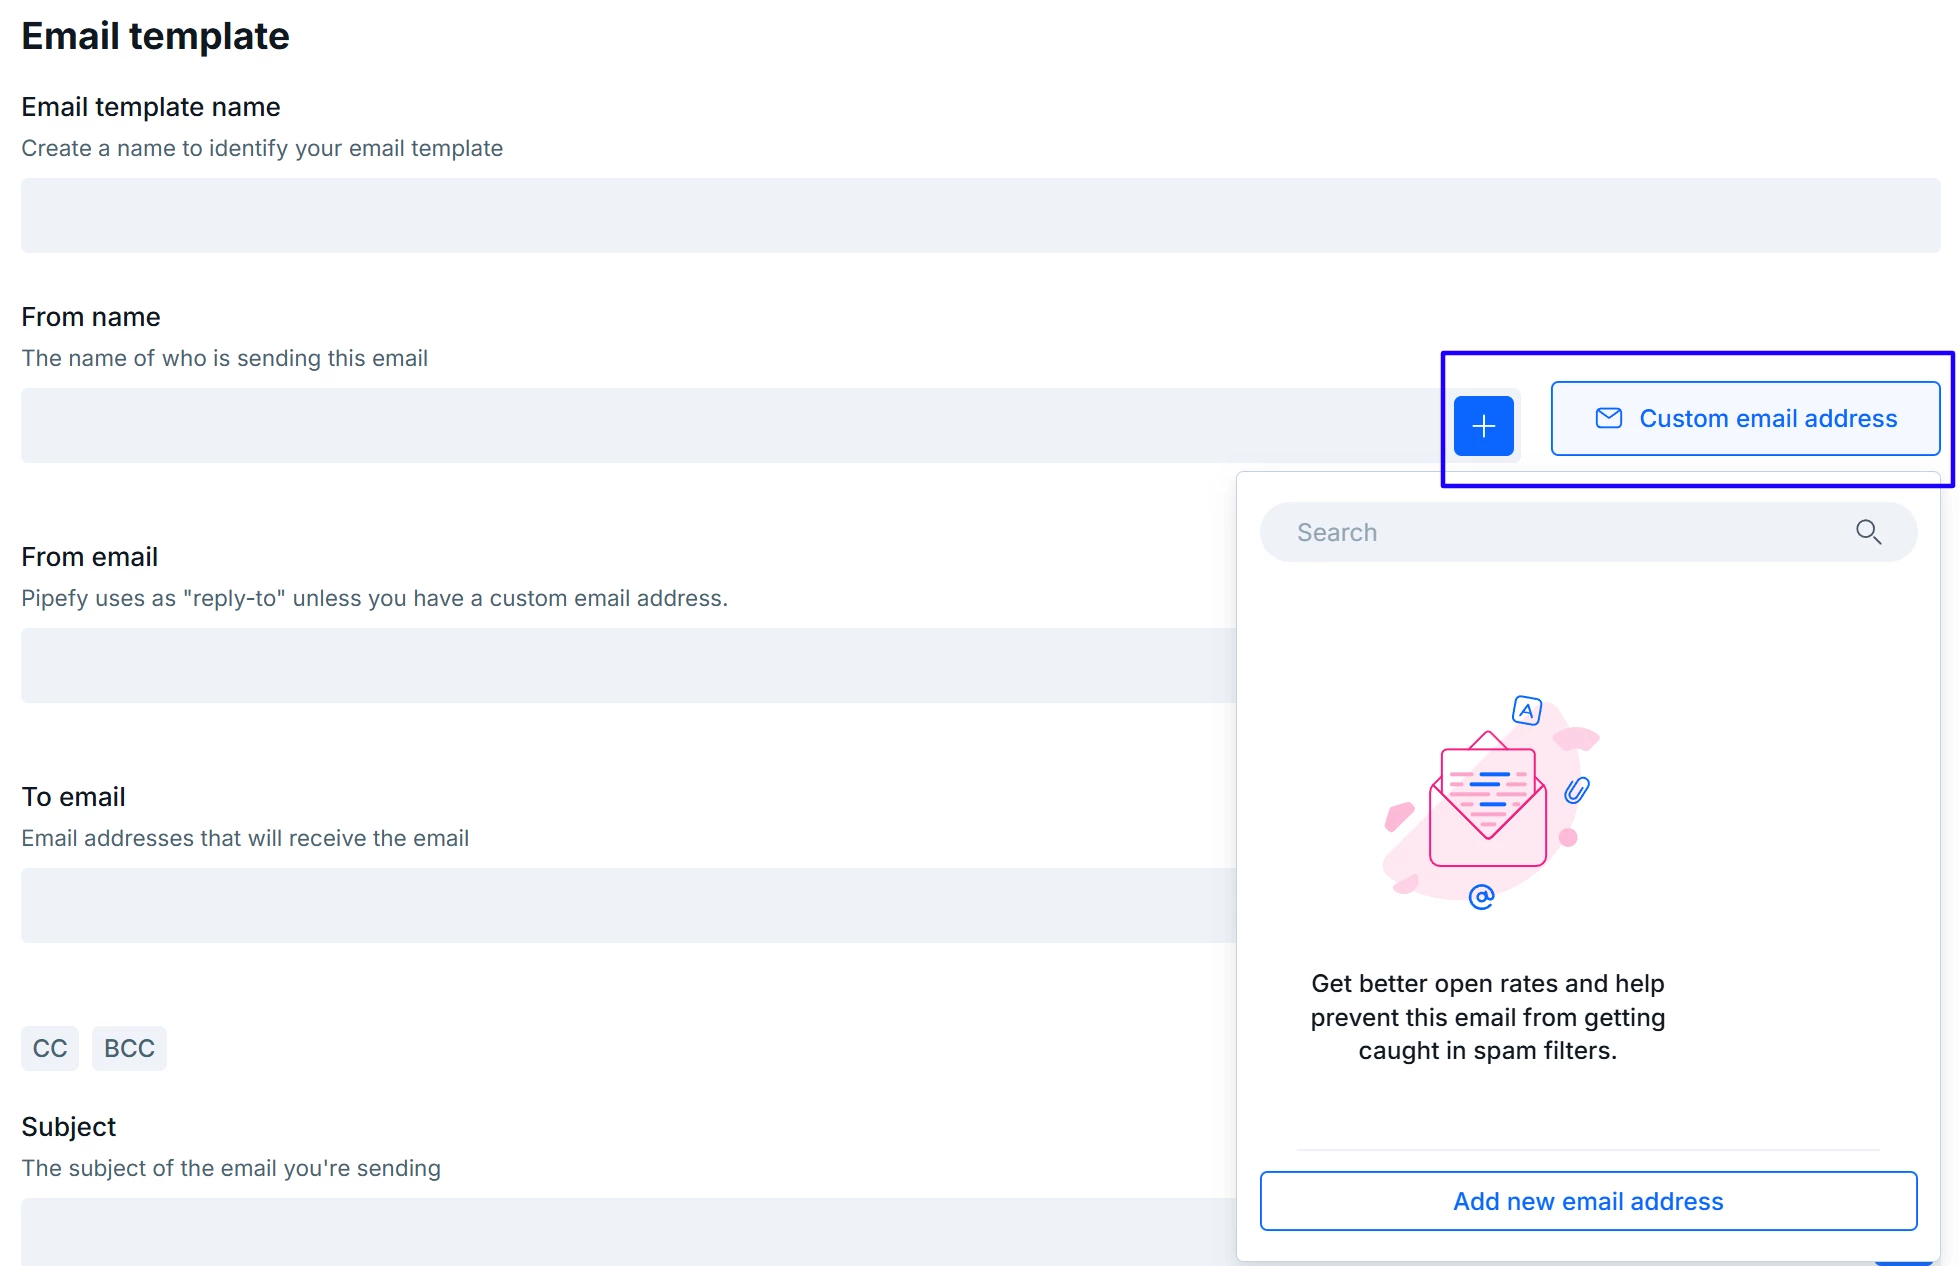Toggle the CC field option
Screen dimensions: 1959x1266
50,1048
